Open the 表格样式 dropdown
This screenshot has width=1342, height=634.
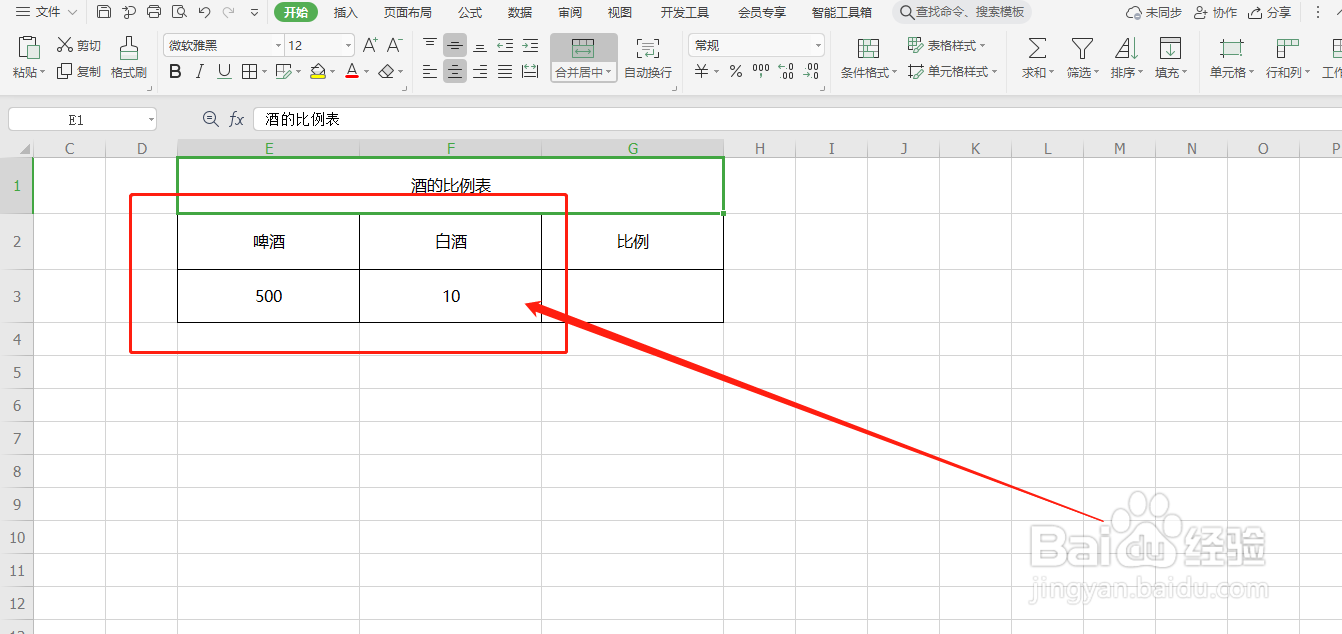click(946, 46)
